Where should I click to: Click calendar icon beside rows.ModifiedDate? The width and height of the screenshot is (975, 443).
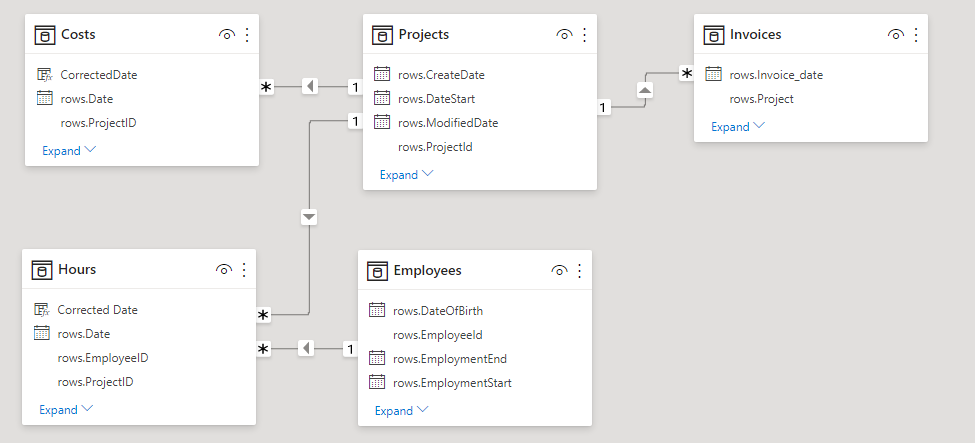click(382, 123)
